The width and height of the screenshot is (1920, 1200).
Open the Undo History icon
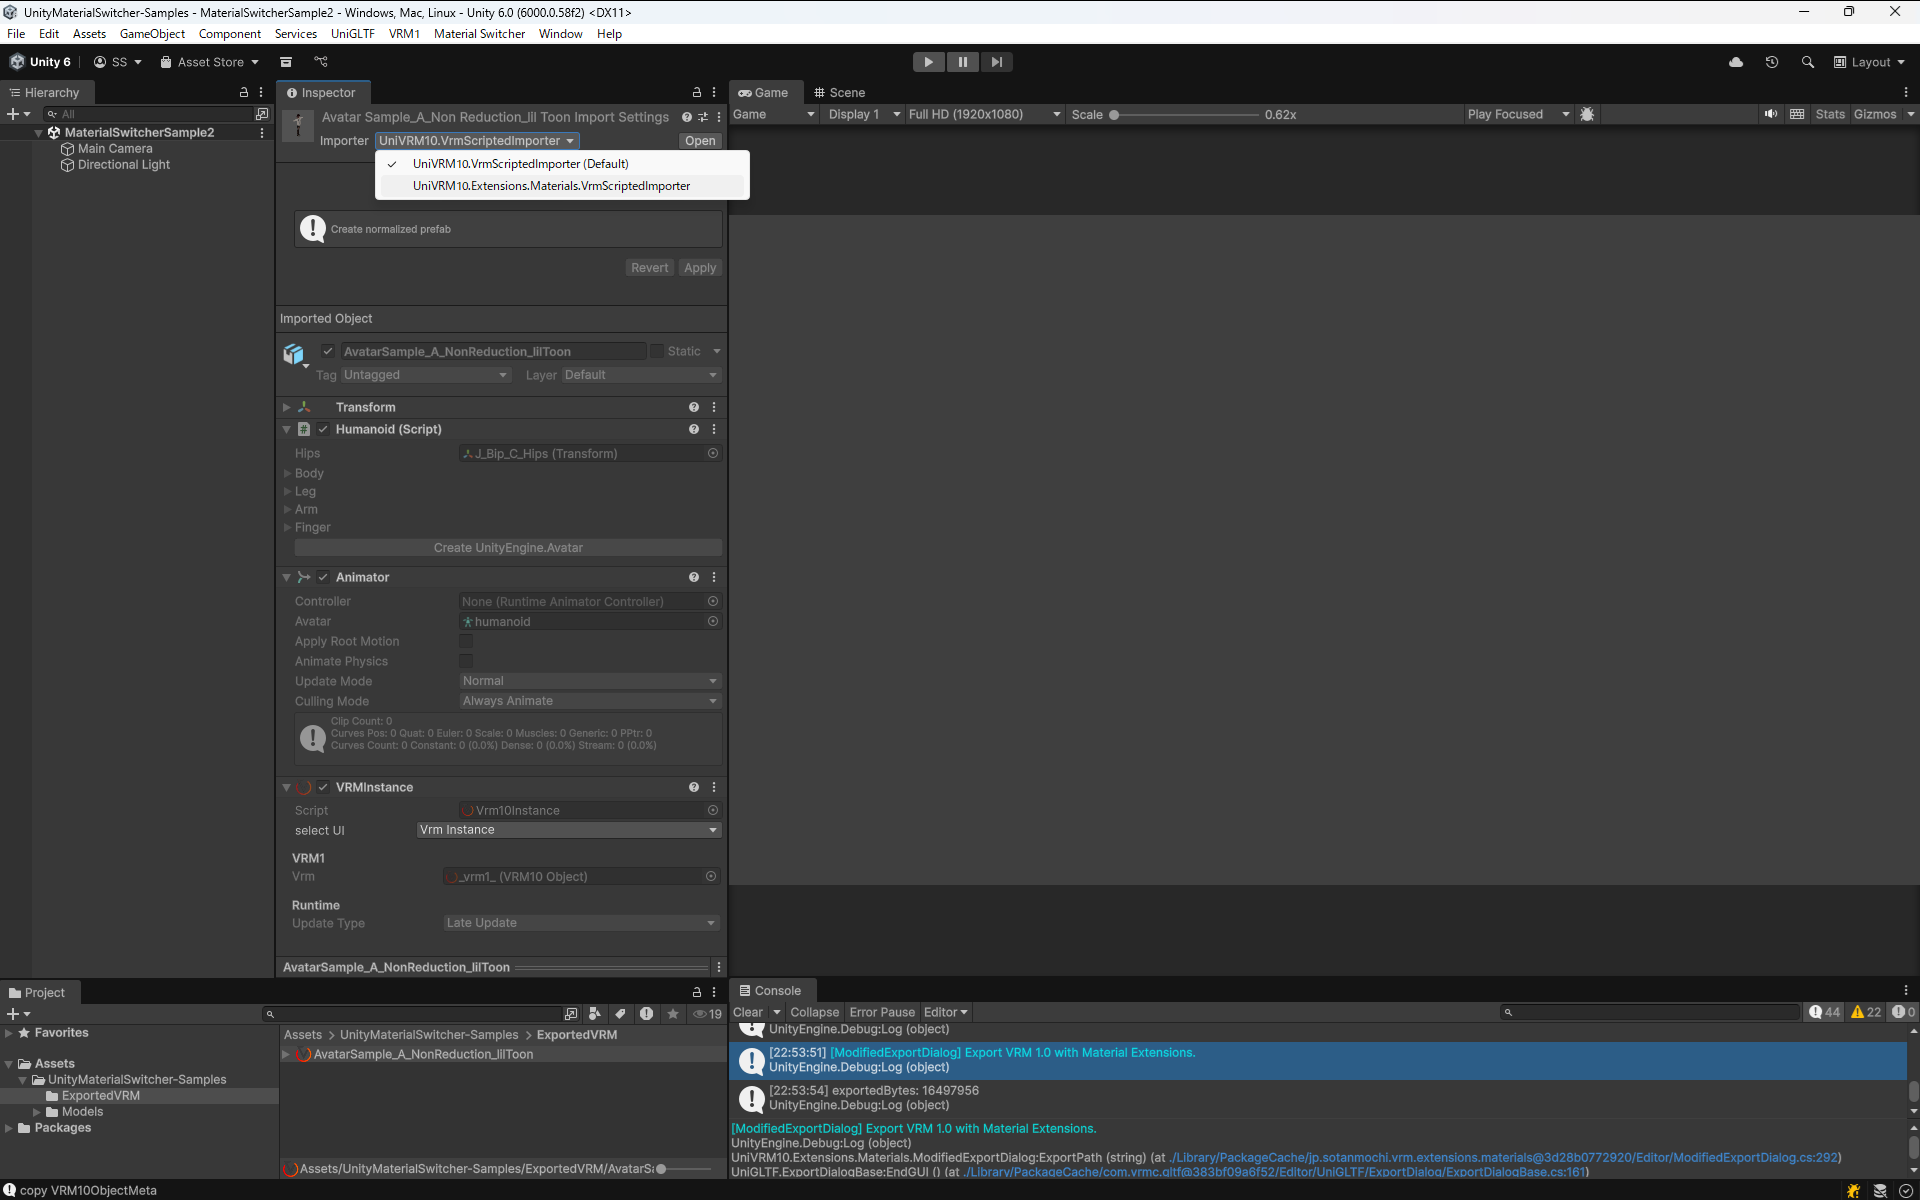tap(1772, 62)
